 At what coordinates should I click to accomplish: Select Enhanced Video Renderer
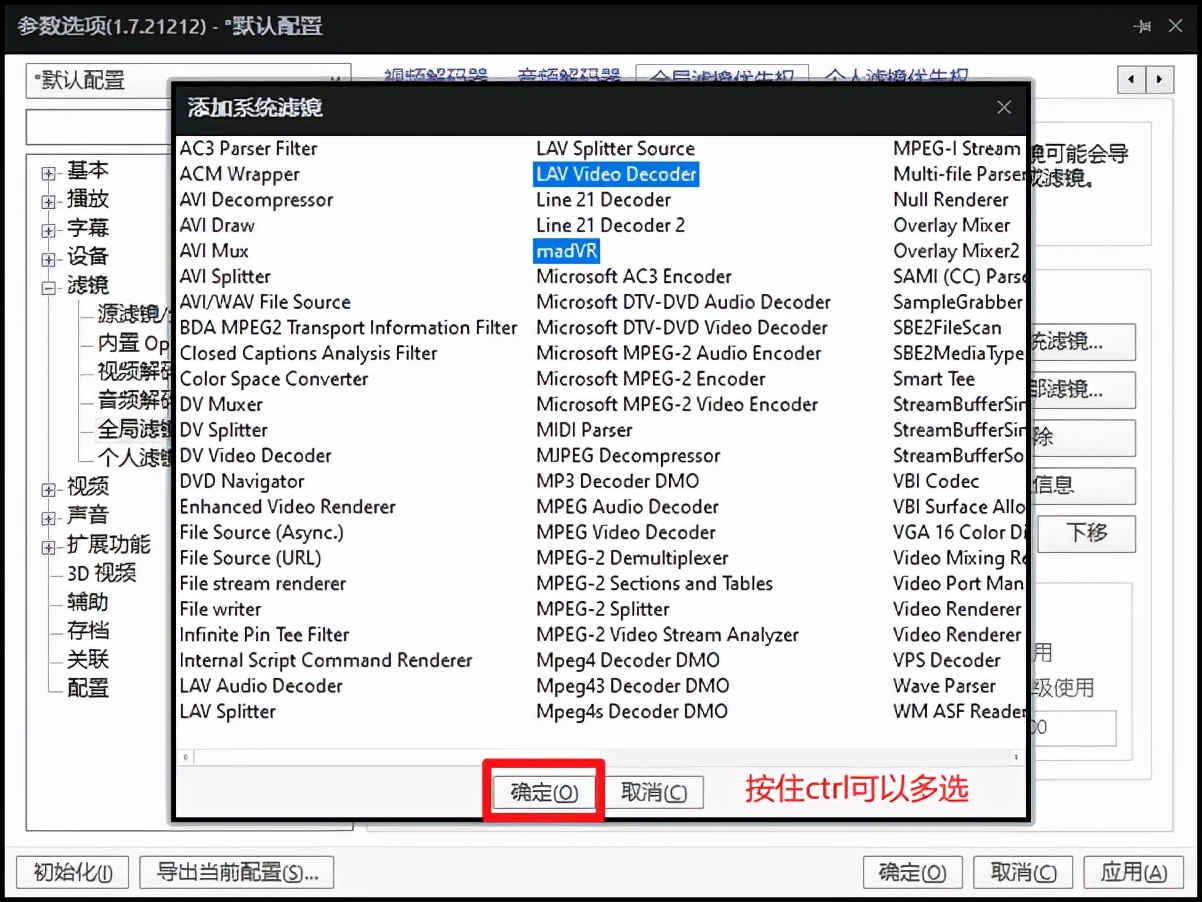(288, 507)
